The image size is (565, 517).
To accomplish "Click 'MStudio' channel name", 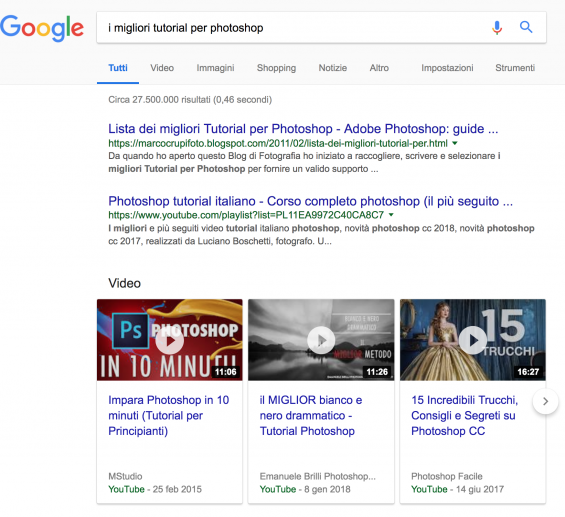I will pos(125,476).
